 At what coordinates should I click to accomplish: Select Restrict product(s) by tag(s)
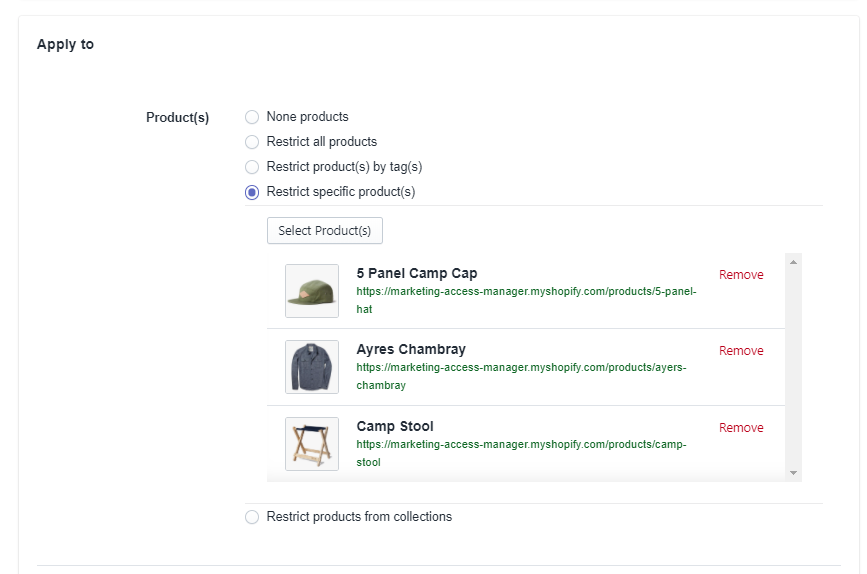coord(252,167)
